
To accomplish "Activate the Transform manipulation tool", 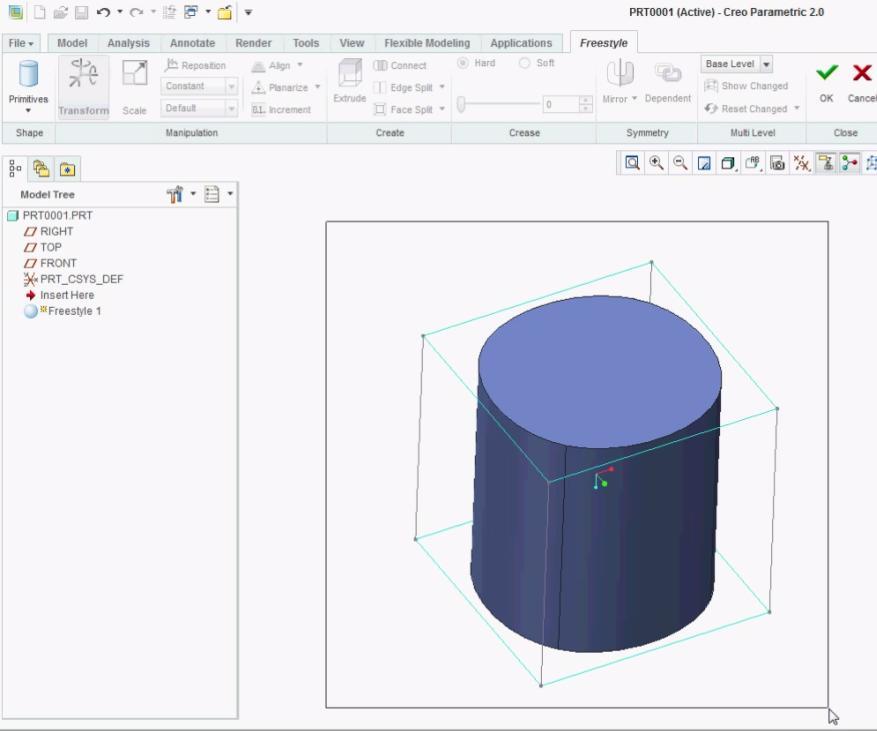I will click(x=83, y=87).
